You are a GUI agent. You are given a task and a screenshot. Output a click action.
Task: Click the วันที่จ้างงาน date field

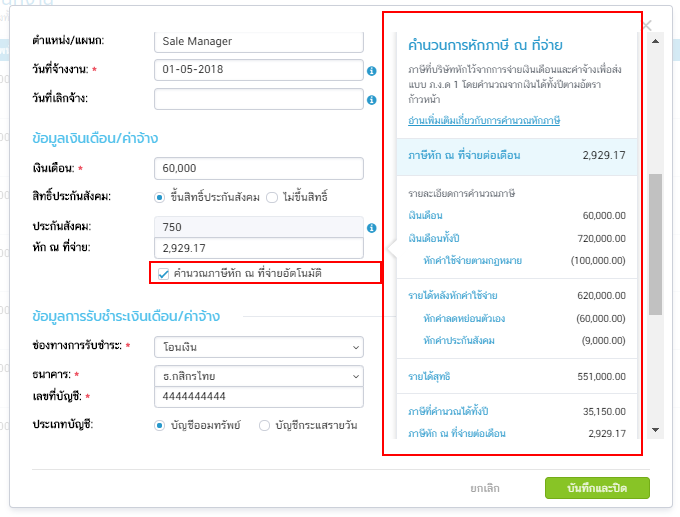coord(259,70)
